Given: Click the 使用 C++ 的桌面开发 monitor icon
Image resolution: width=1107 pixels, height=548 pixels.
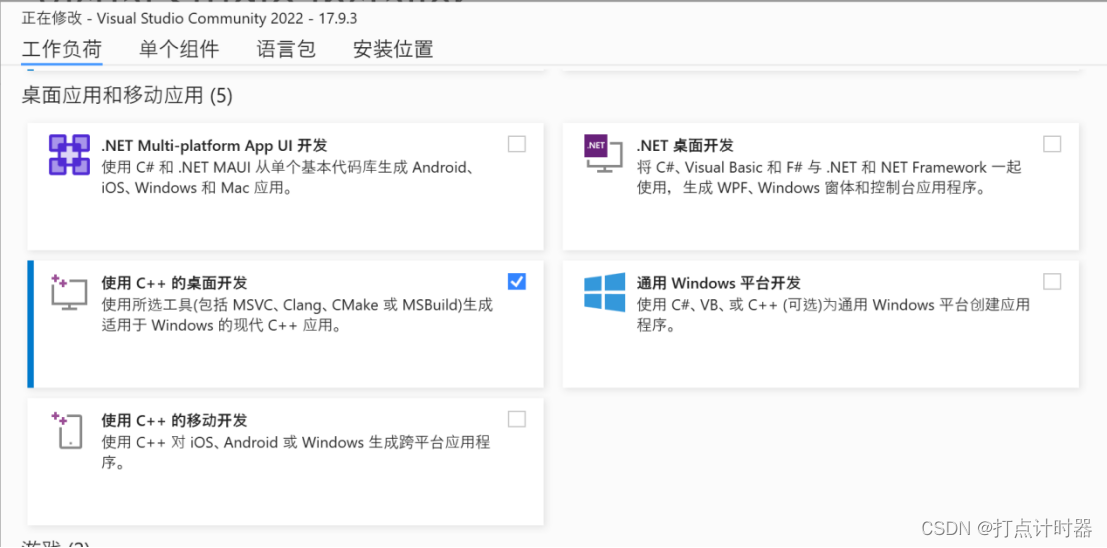Looking at the screenshot, I should [69, 292].
